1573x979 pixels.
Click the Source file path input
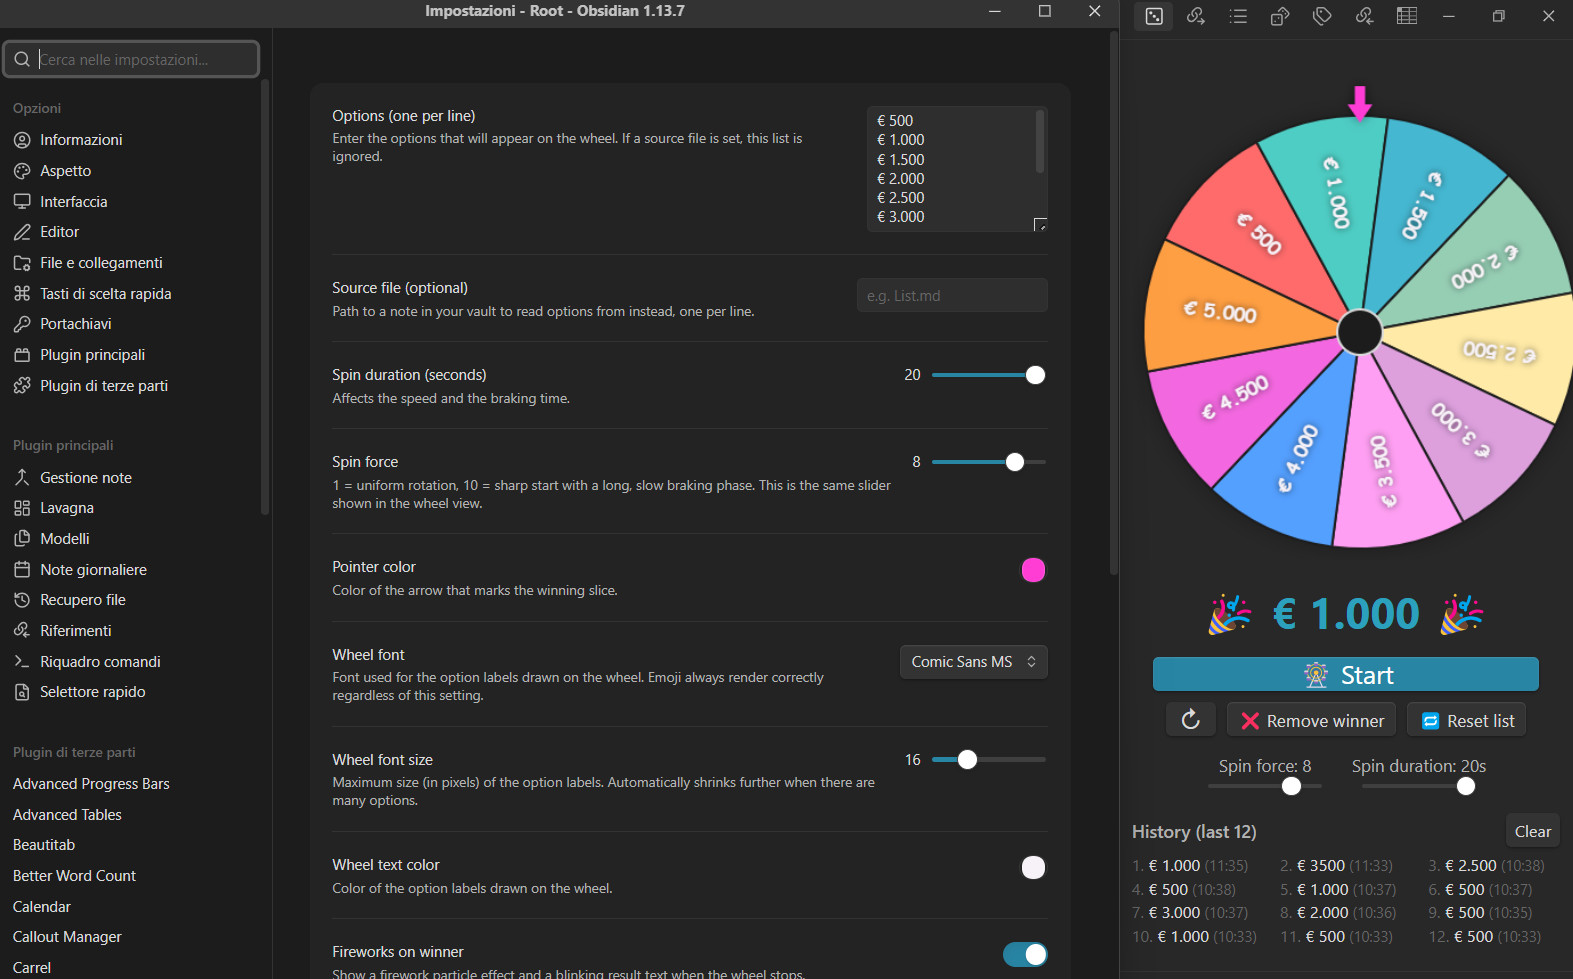tap(952, 296)
